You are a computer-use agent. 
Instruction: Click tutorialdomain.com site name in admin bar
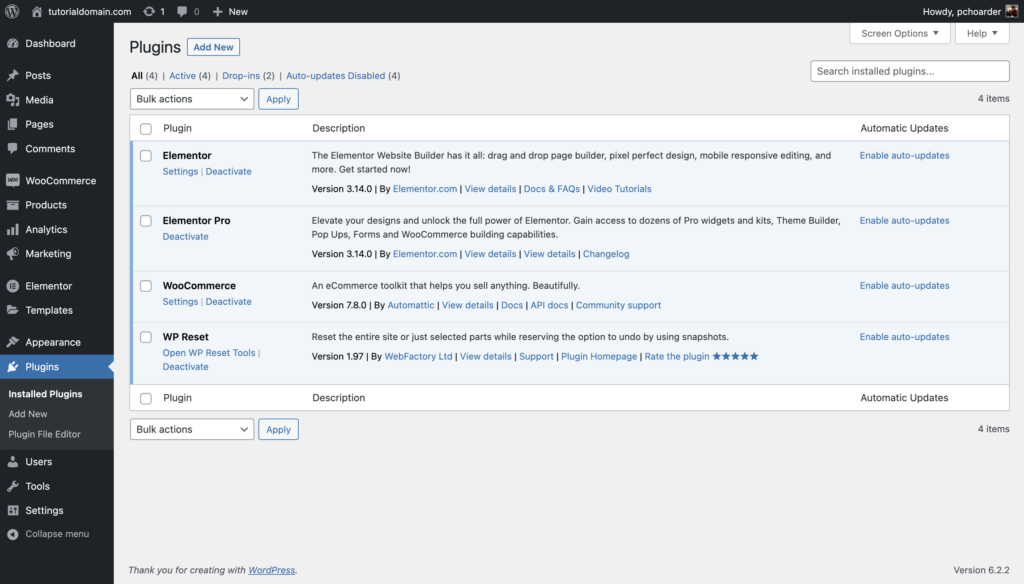tap(89, 11)
